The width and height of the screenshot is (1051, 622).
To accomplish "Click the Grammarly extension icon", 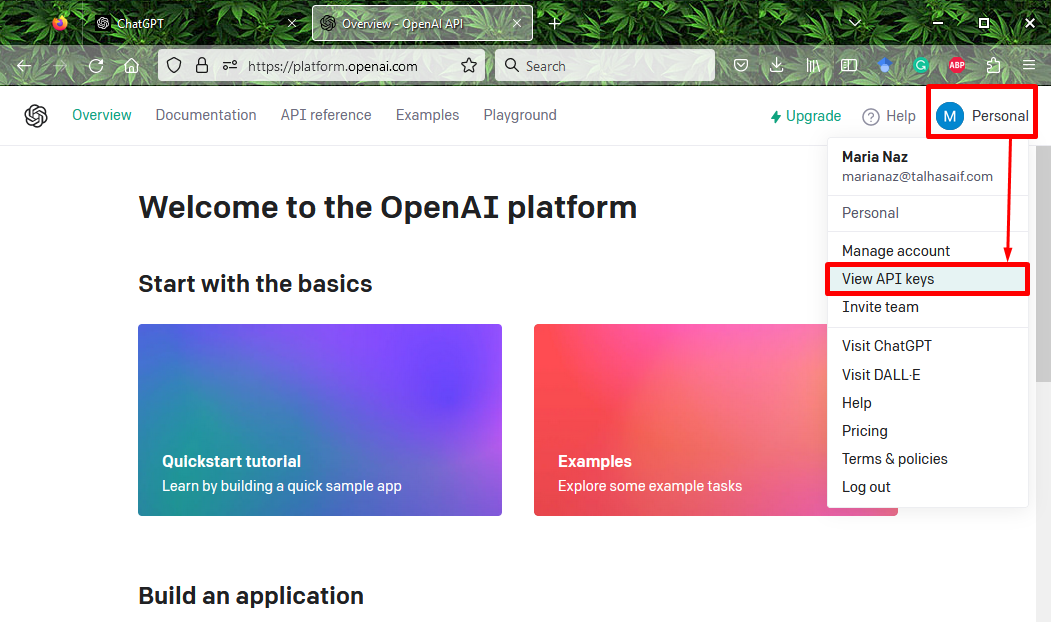I will click(x=921, y=66).
